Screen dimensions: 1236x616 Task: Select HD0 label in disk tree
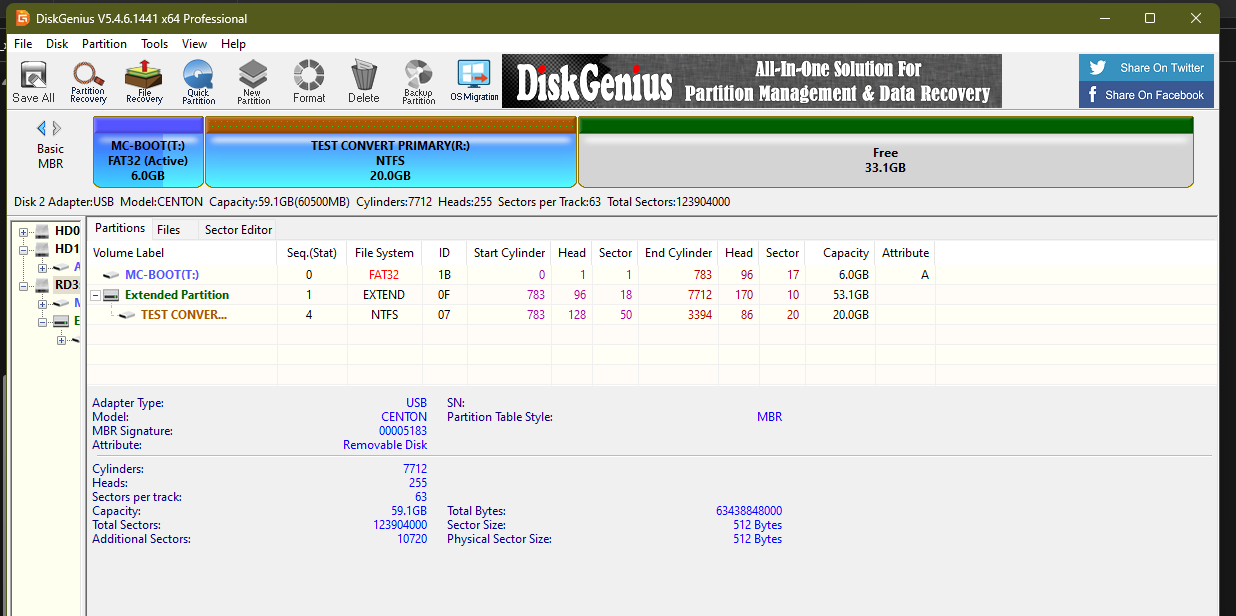click(x=67, y=231)
